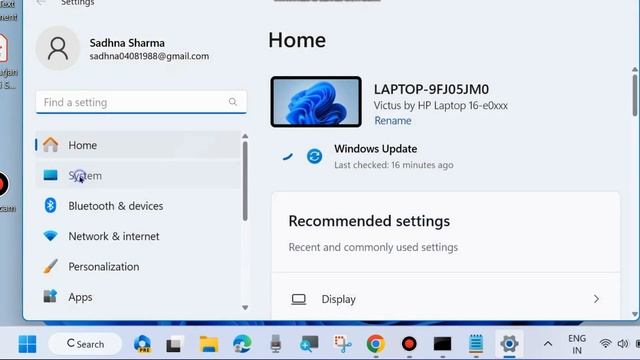Click the user profile avatar
The height and width of the screenshot is (360, 640).
(x=58, y=49)
